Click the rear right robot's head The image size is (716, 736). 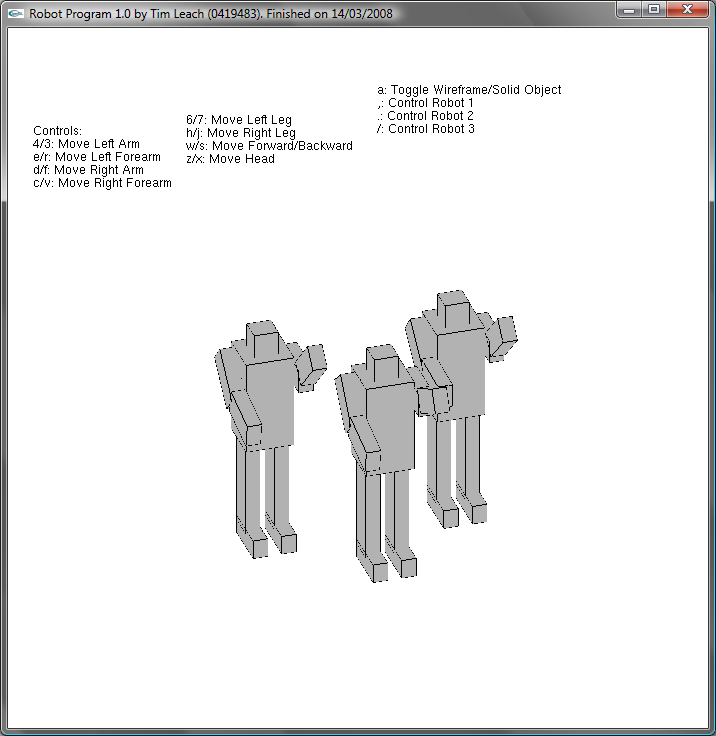[x=454, y=310]
